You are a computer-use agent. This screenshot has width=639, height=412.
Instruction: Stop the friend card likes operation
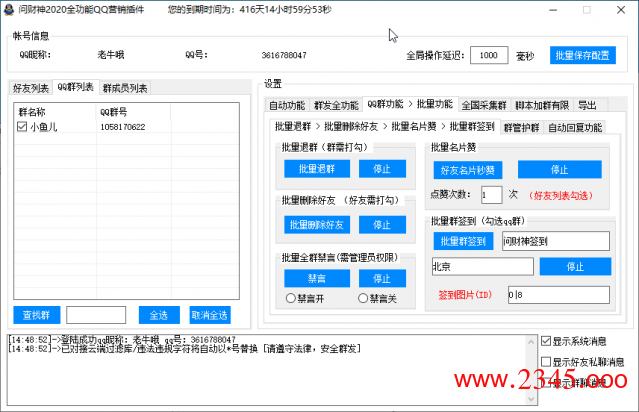tap(559, 170)
